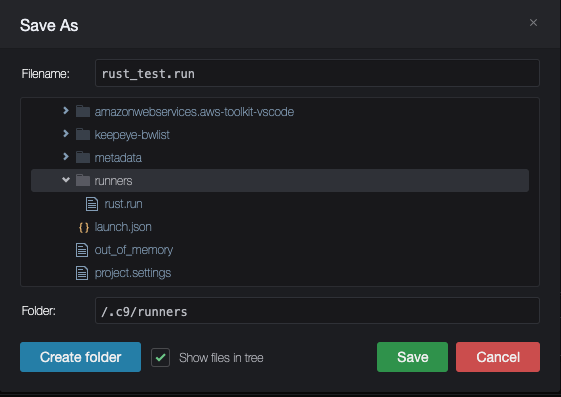561x397 pixels.
Task: Click the runners folder icon
Action: tap(83, 180)
